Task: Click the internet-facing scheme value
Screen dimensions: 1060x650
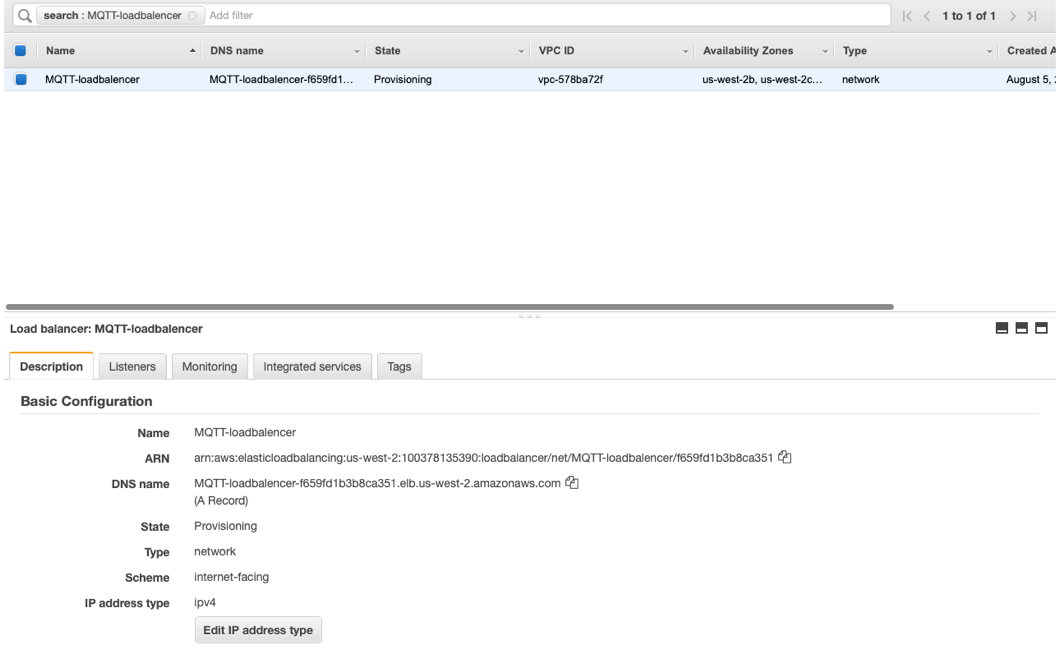Action: [x=231, y=577]
